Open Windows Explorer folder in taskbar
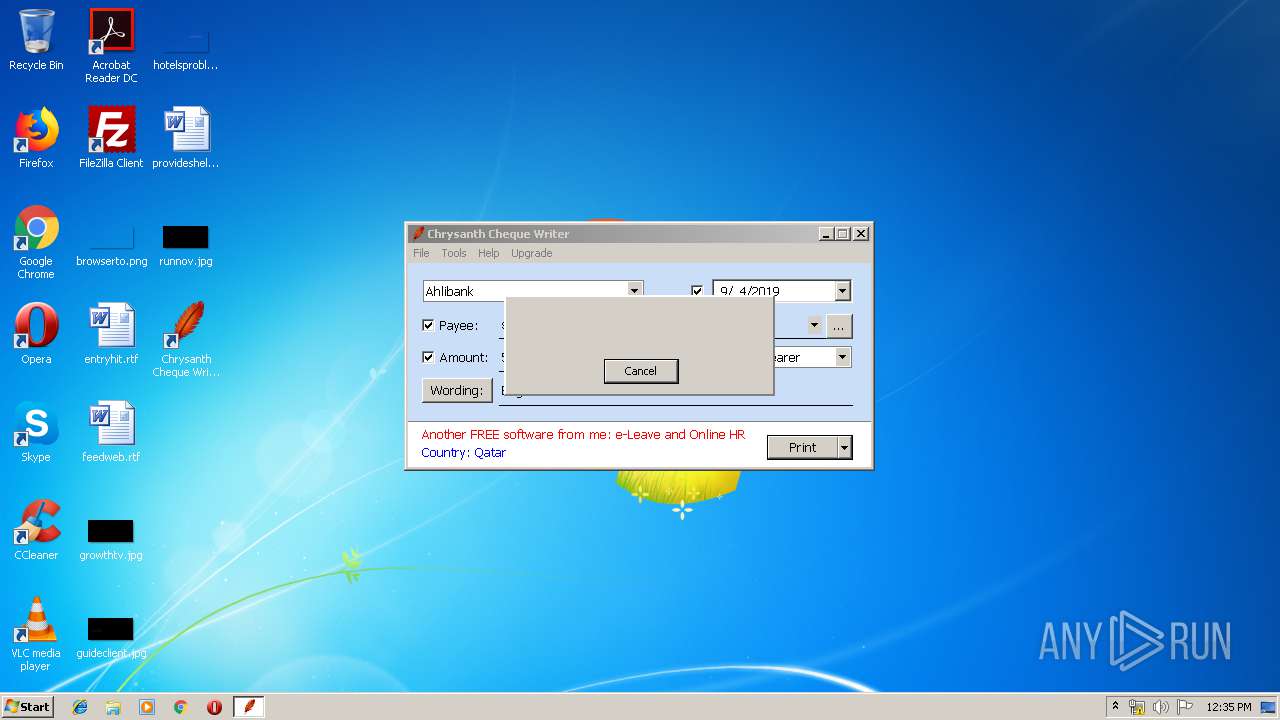The image size is (1280, 720). [113, 707]
